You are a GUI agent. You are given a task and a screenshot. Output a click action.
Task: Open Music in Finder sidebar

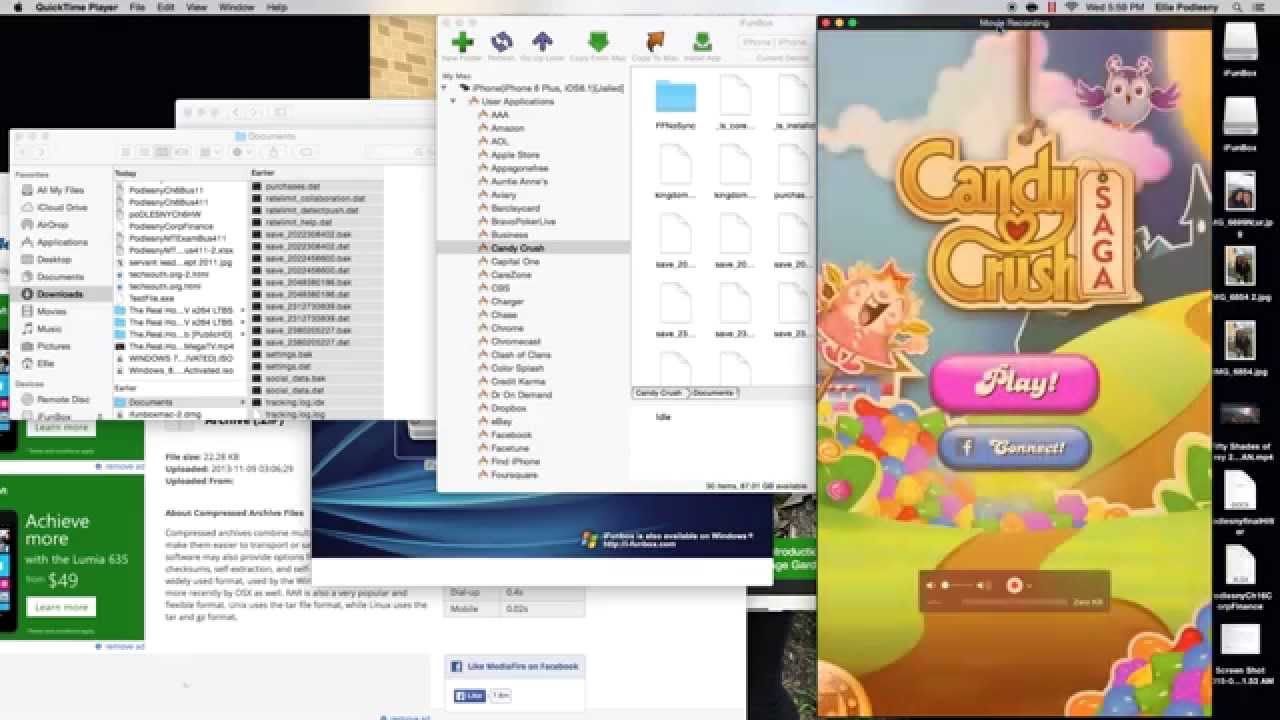coord(49,329)
